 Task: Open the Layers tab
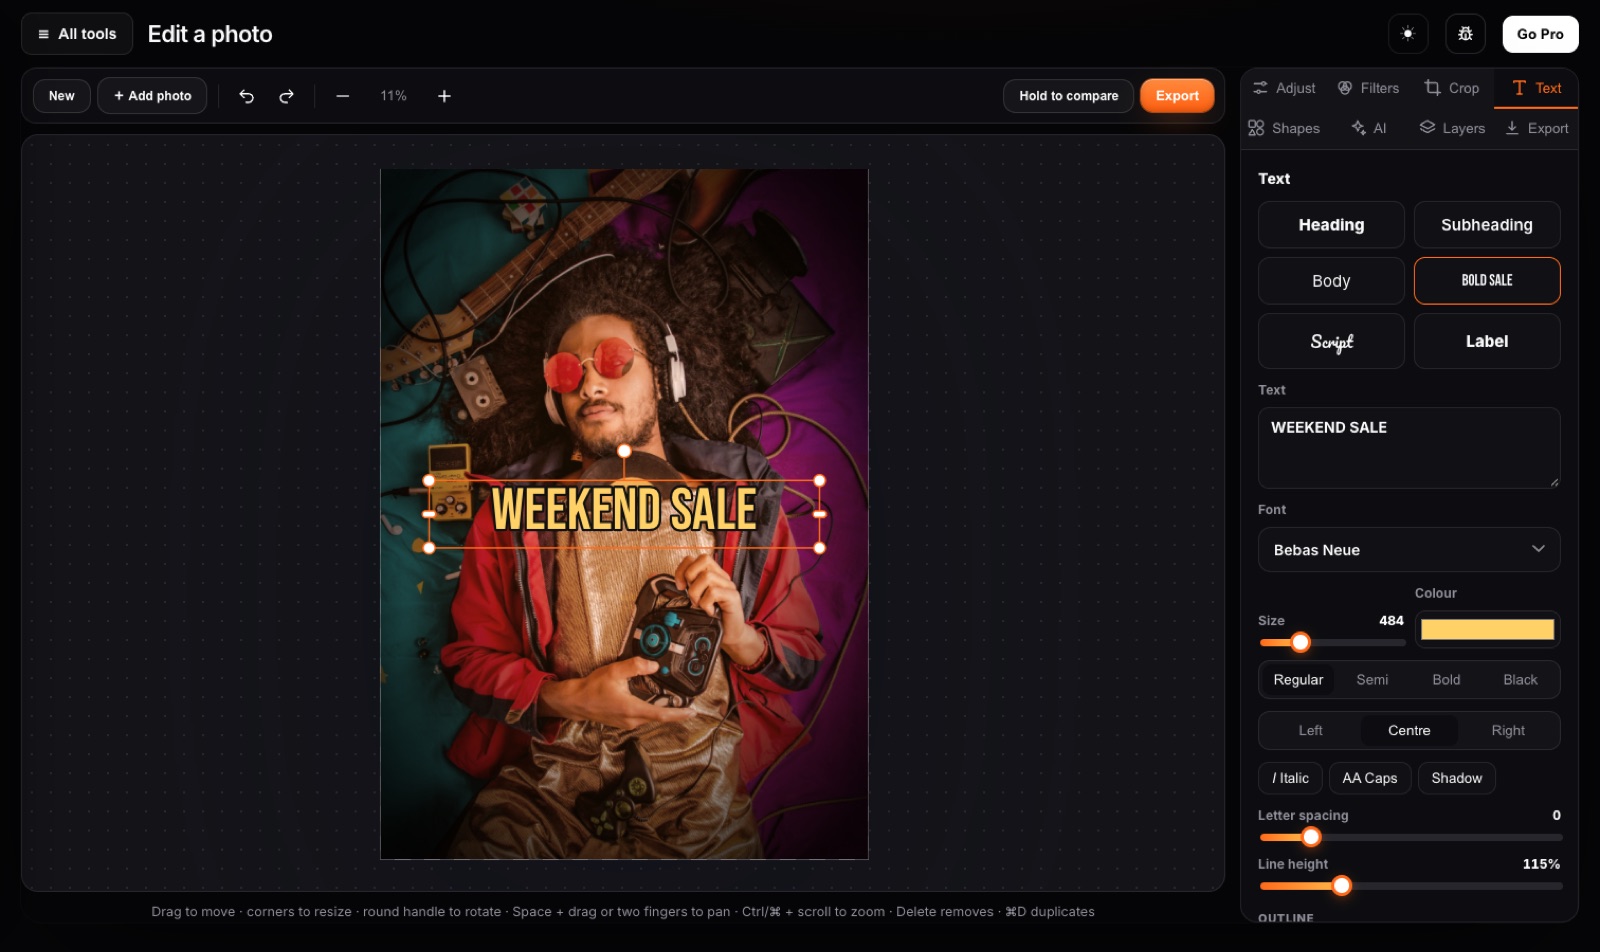tap(1452, 128)
